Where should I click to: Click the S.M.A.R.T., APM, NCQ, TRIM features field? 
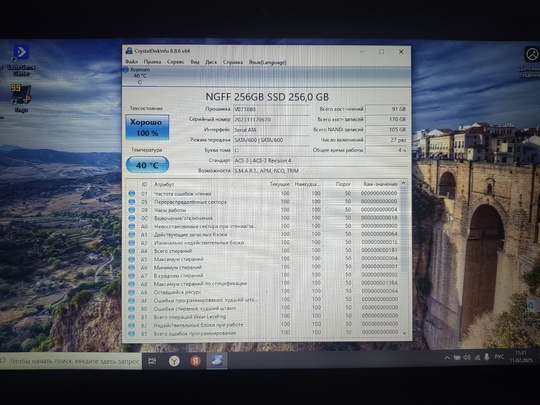(320, 171)
